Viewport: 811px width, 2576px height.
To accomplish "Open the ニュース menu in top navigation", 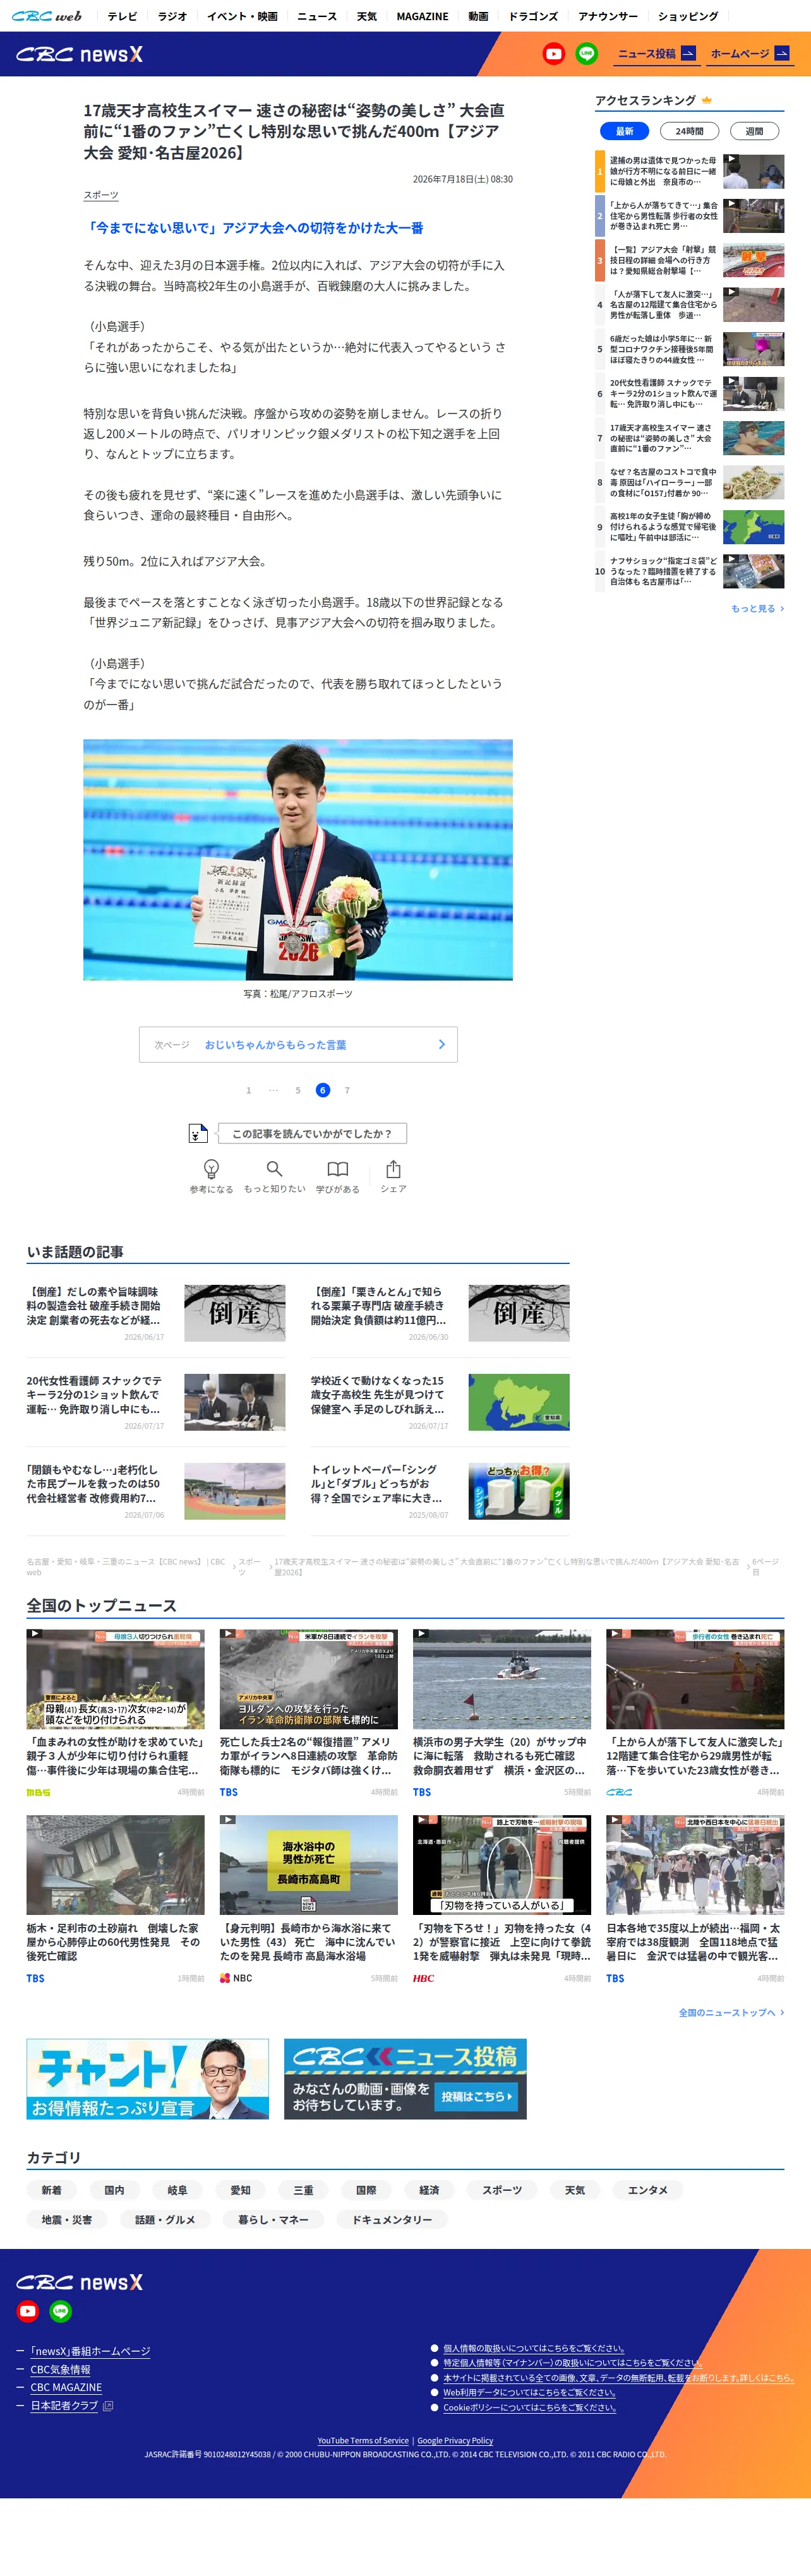I will pyautogui.click(x=317, y=16).
